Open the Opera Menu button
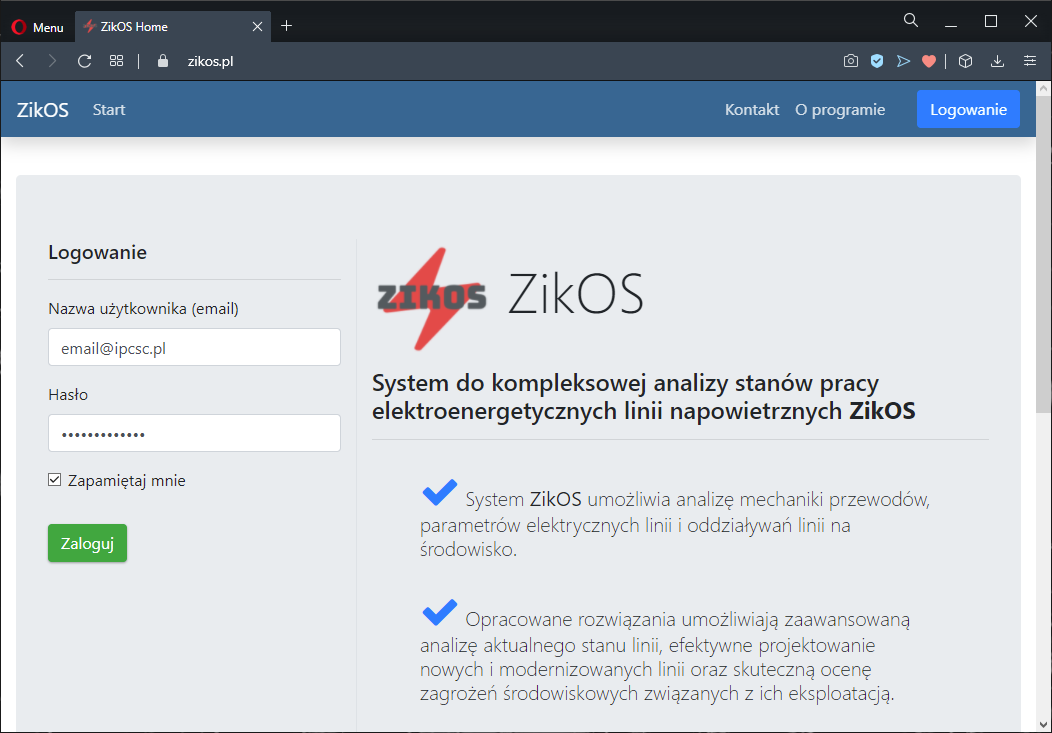This screenshot has width=1052, height=733. click(x=37, y=27)
